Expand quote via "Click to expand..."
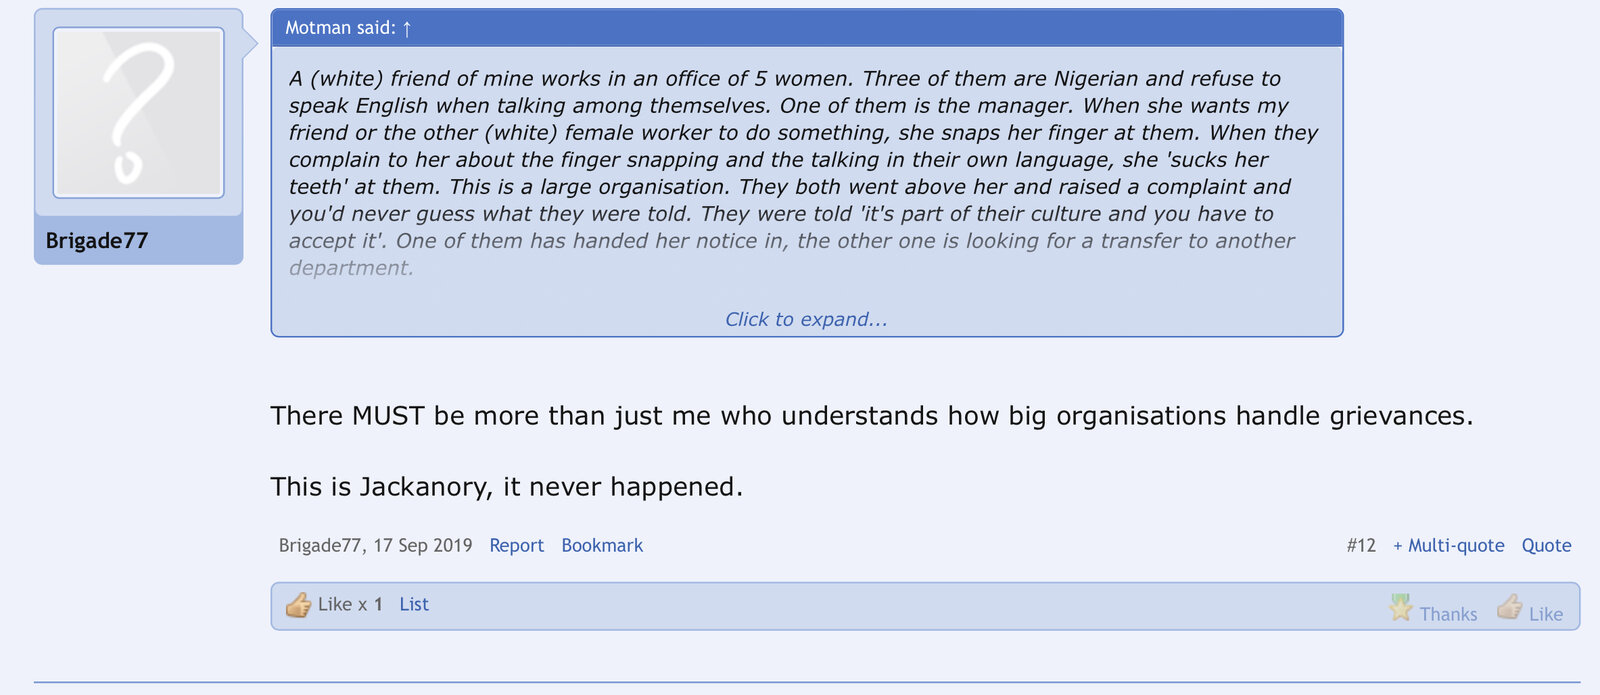The width and height of the screenshot is (1600, 695). (806, 319)
